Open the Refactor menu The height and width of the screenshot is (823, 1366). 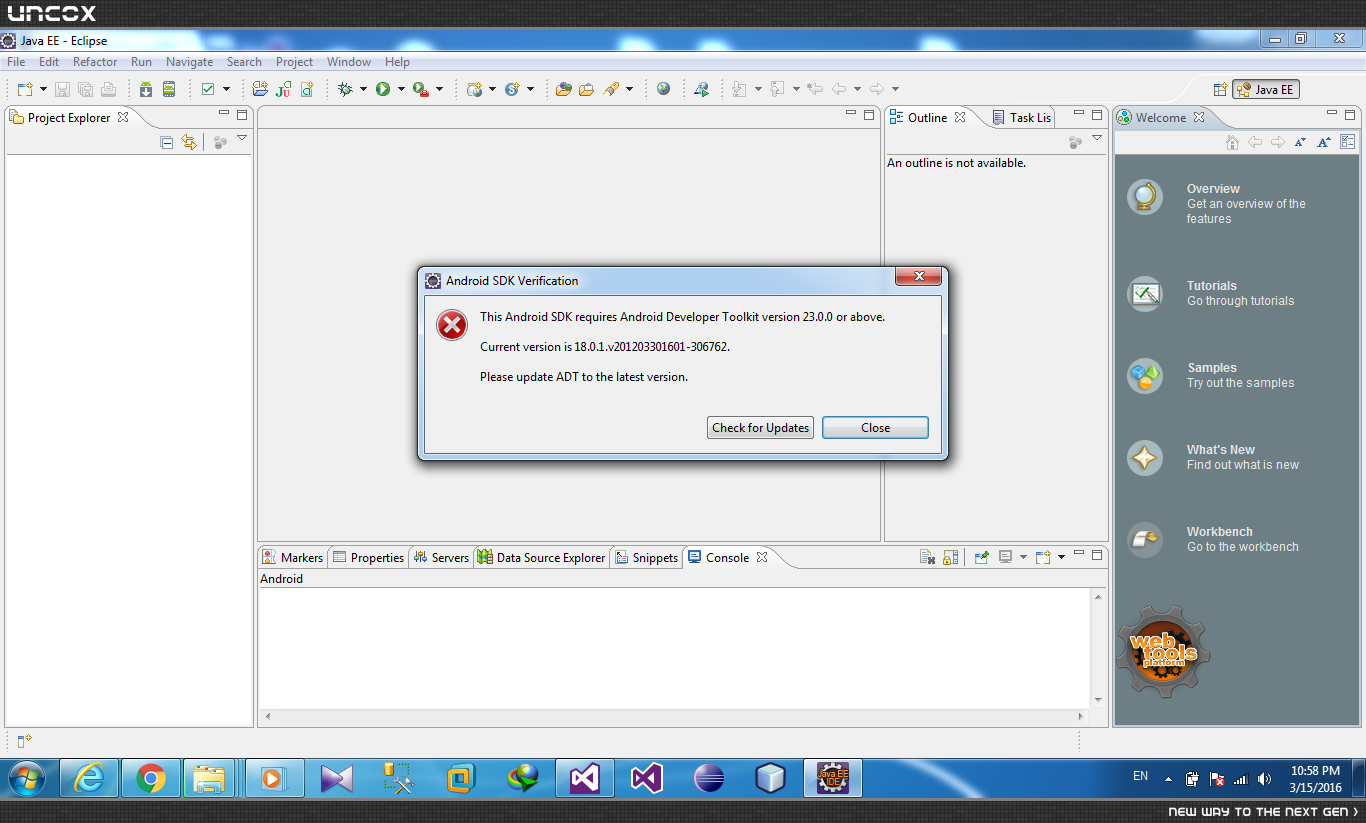pyautogui.click(x=95, y=62)
